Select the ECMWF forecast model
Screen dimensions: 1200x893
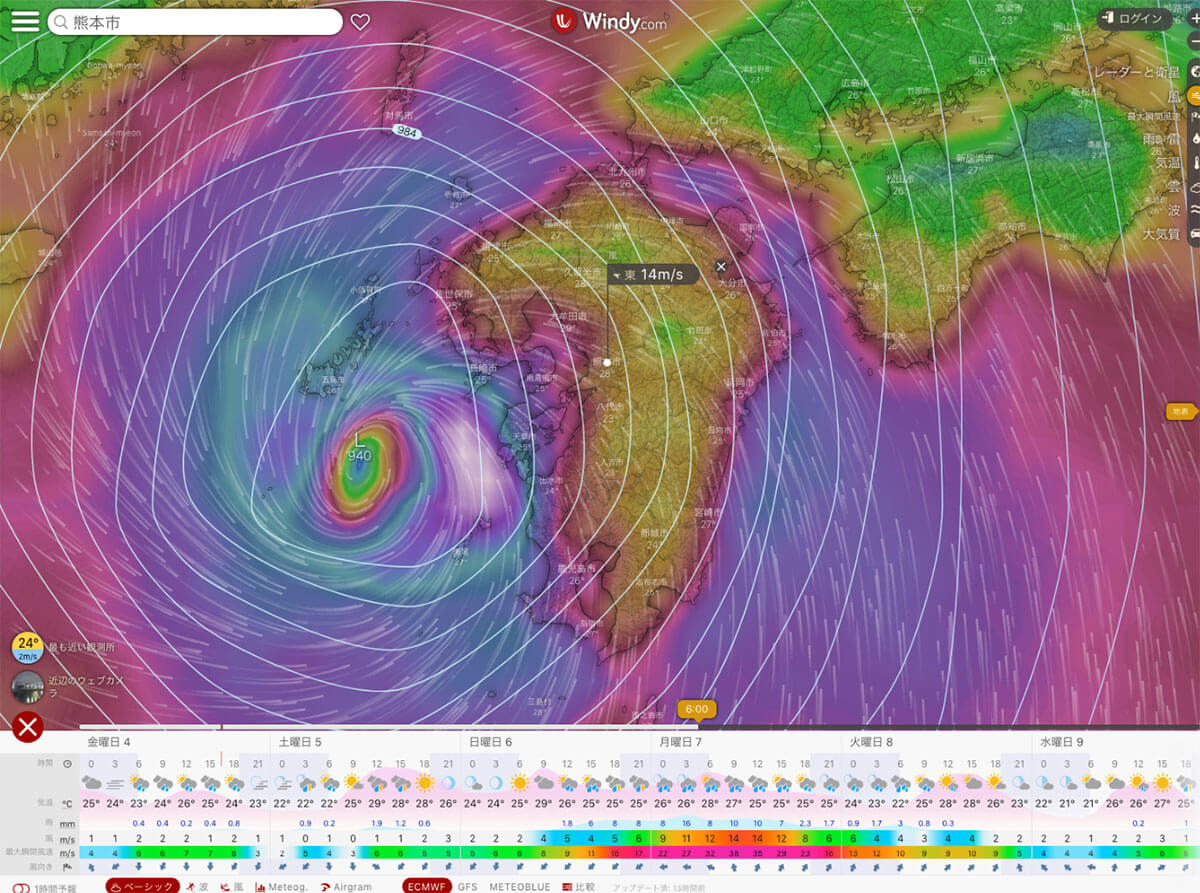[x=428, y=886]
